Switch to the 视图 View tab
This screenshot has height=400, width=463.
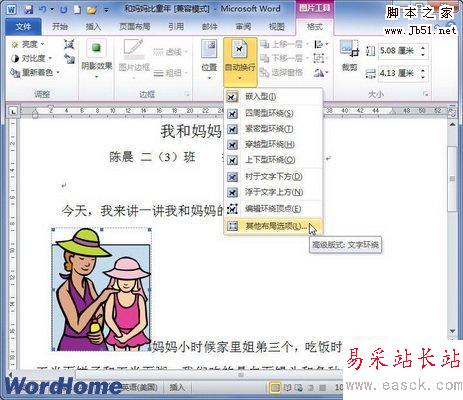(277, 27)
